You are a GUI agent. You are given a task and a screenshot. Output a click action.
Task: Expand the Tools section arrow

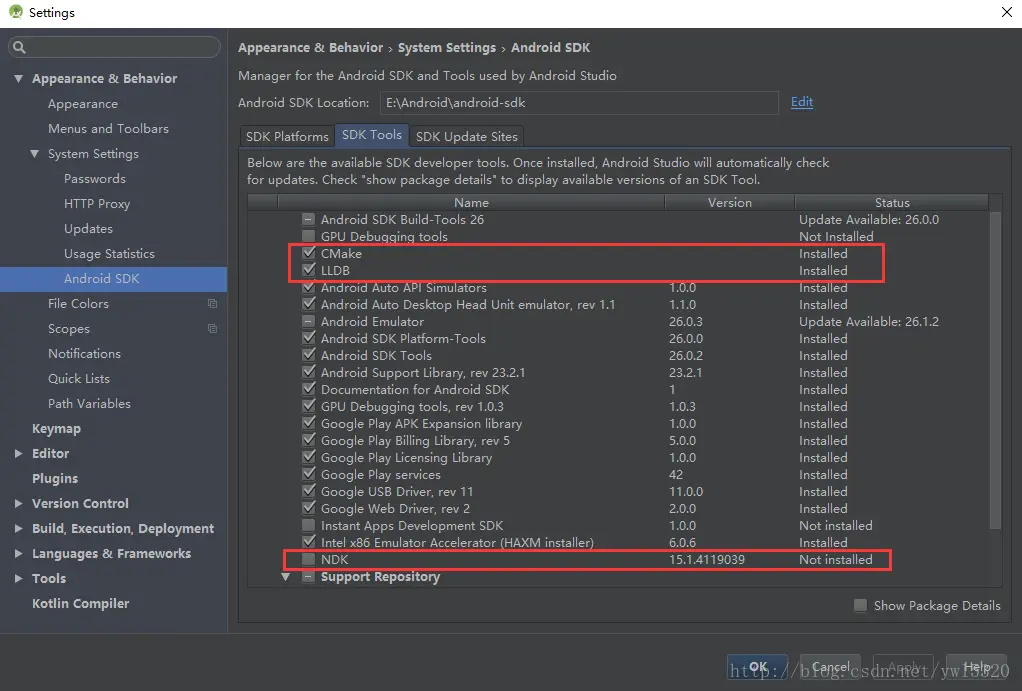point(18,578)
